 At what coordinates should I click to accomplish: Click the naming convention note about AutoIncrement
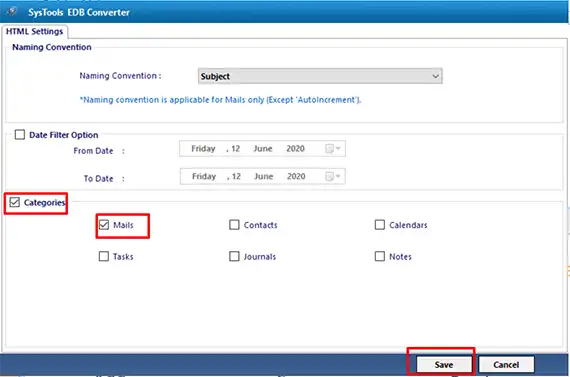(x=220, y=100)
